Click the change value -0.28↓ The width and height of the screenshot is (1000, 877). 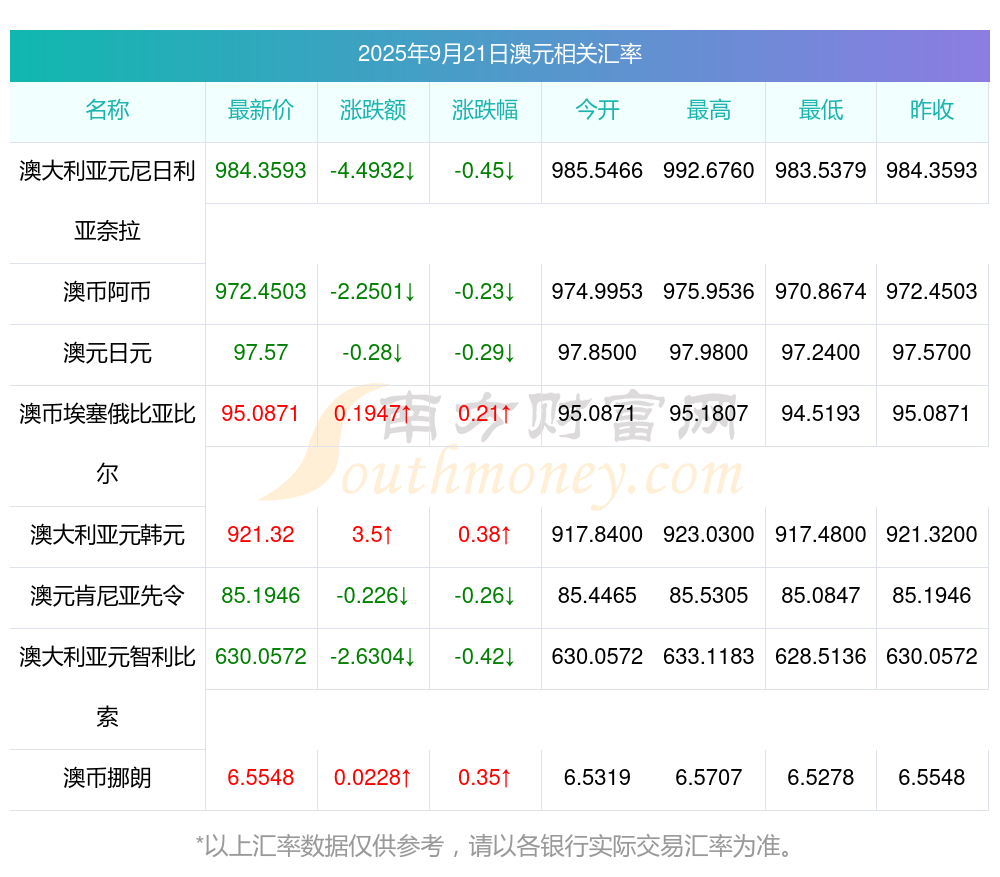click(x=373, y=352)
